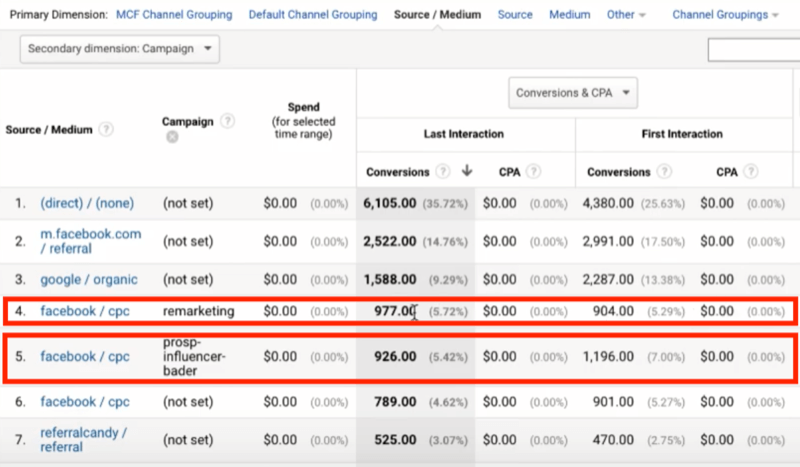The height and width of the screenshot is (467, 800).
Task: Click the table search input field
Action: pos(752,50)
